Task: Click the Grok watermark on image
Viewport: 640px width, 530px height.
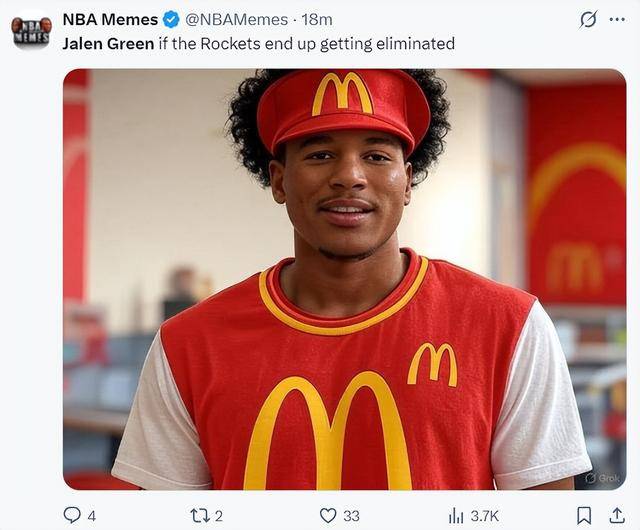Action: click(603, 478)
